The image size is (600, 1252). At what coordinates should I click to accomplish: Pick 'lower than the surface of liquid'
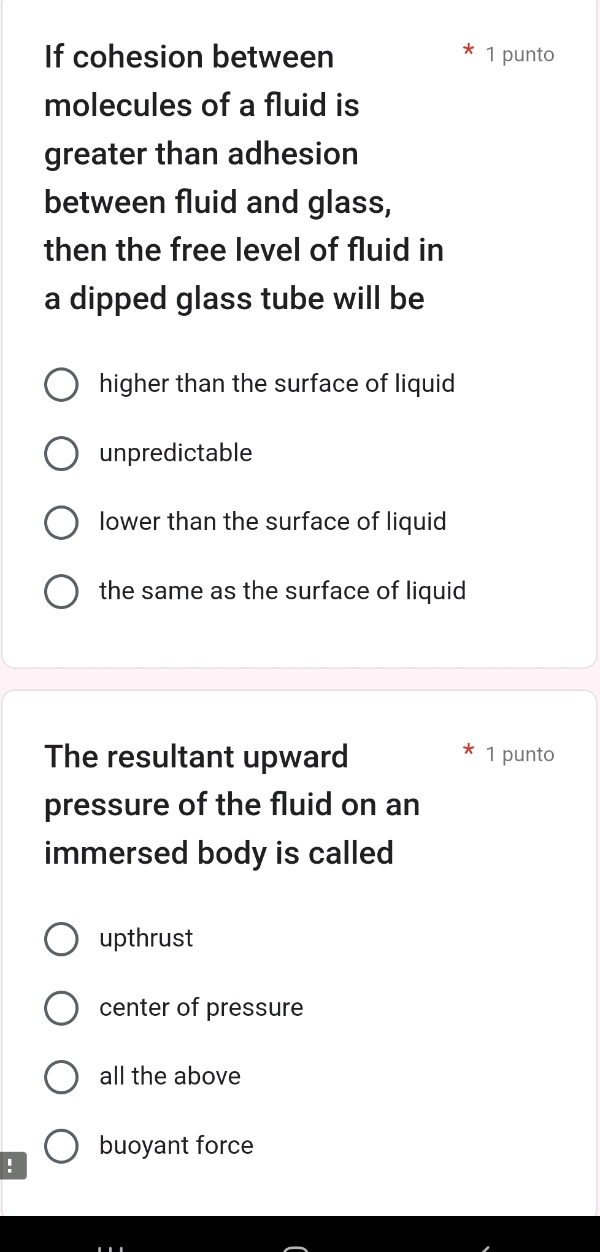click(61, 522)
